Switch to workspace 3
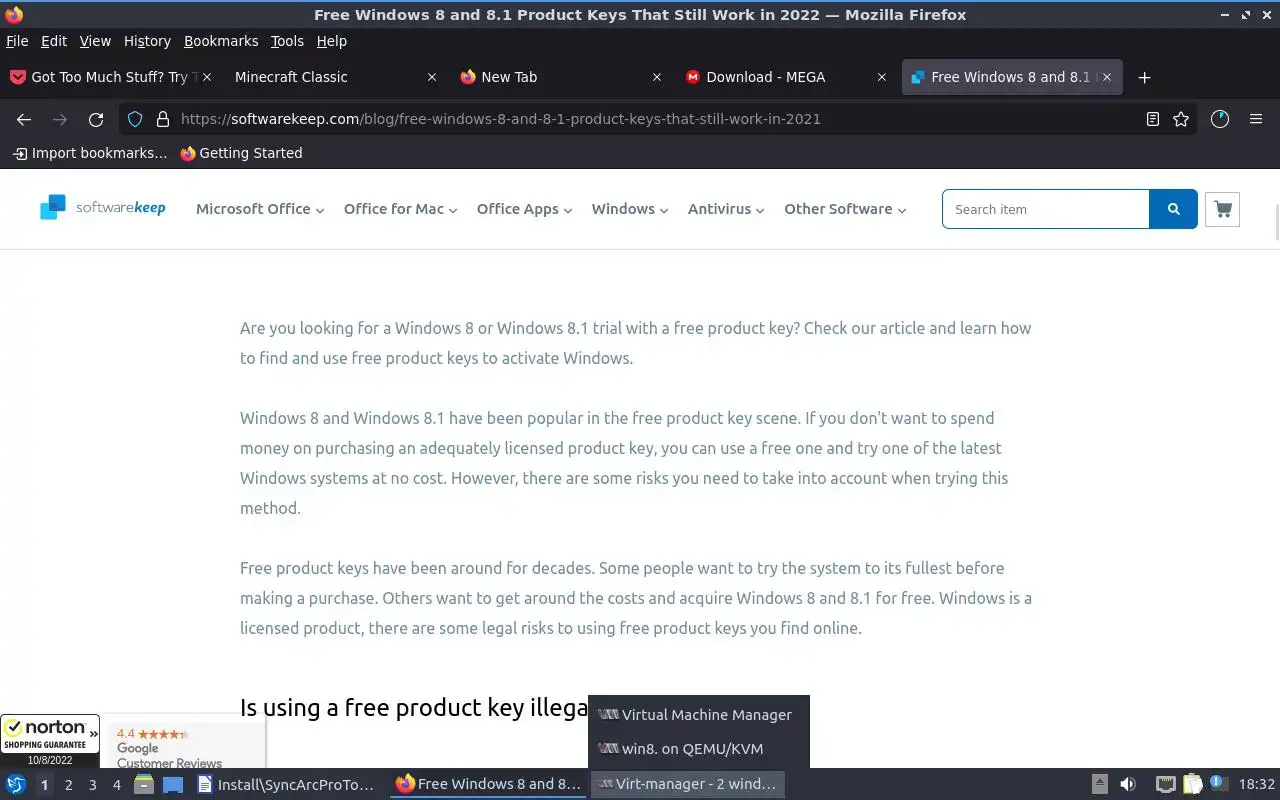The width and height of the screenshot is (1280, 800). [92, 785]
